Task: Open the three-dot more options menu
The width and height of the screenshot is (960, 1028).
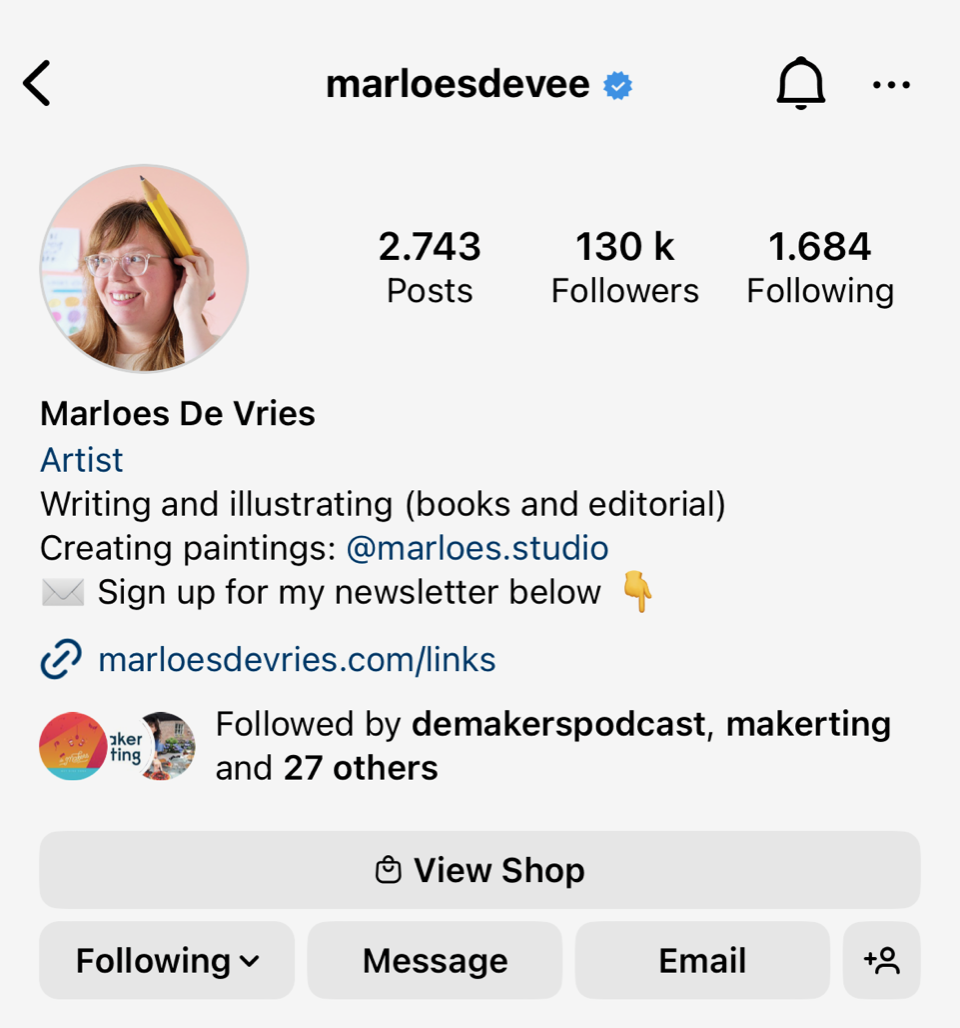Action: point(891,85)
